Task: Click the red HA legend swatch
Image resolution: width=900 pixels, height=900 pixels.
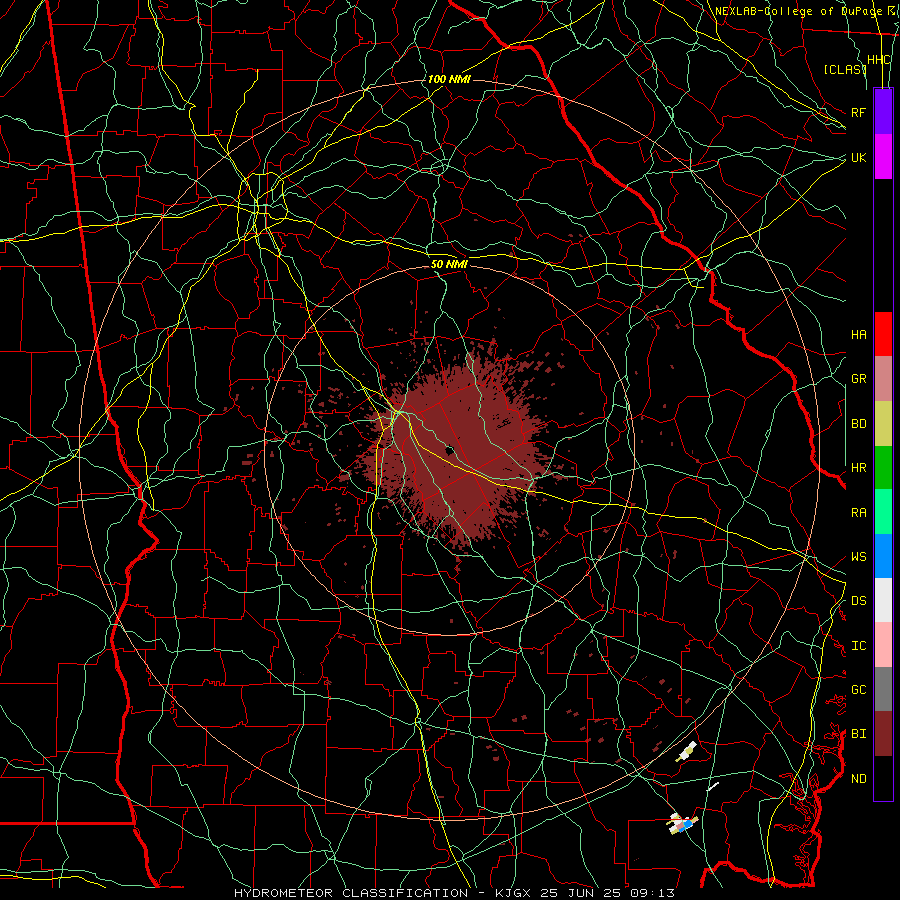Action: point(883,334)
